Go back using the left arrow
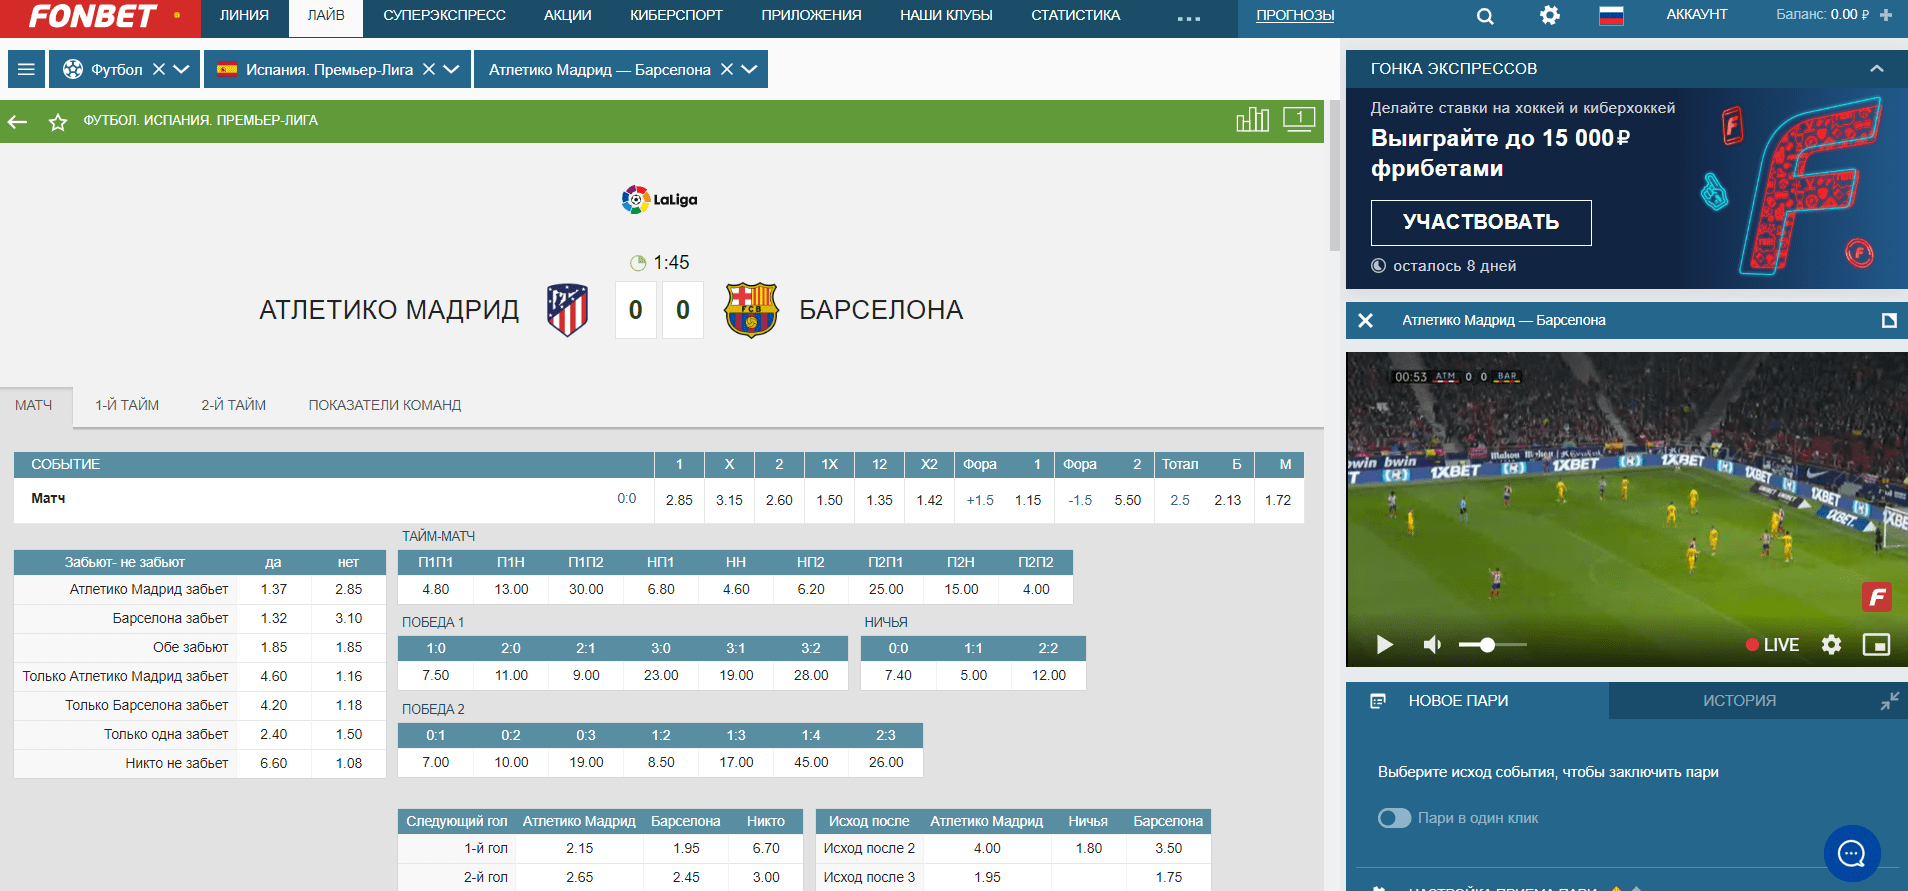1908x891 pixels. (x=17, y=122)
